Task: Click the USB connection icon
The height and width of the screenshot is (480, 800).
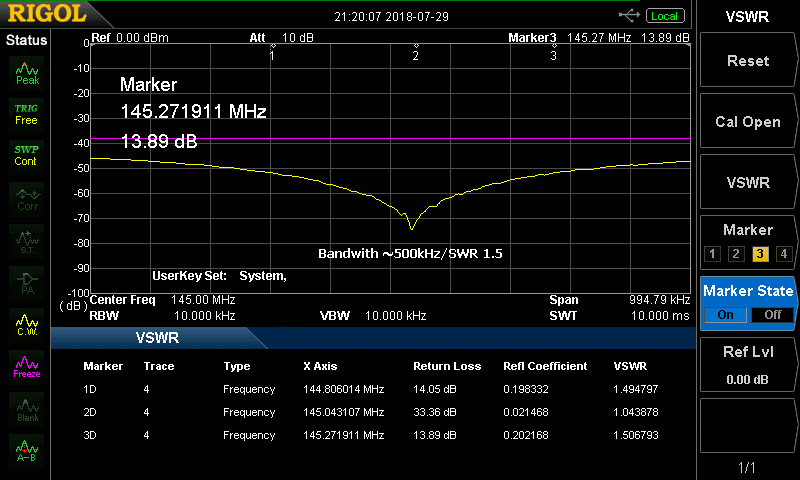Action: [x=630, y=16]
